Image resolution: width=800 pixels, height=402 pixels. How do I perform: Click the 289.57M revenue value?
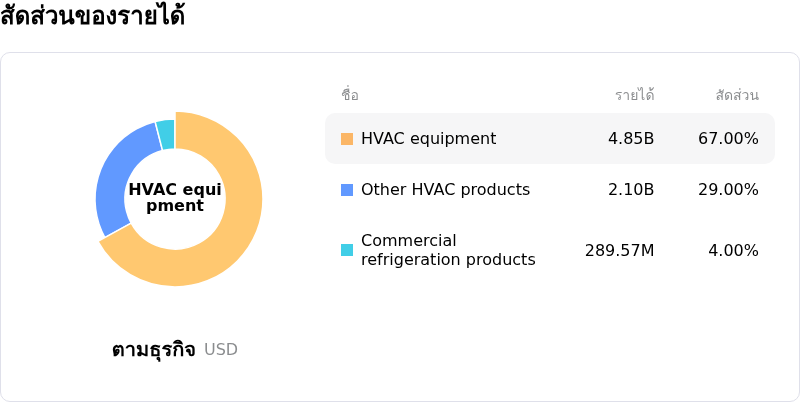(619, 250)
